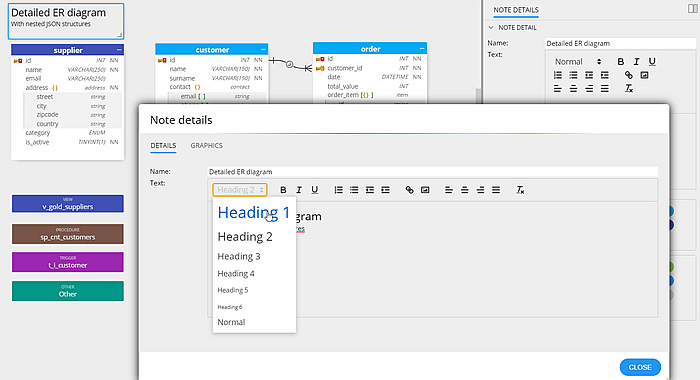Insert ordered list in dialog editor

(x=338, y=190)
